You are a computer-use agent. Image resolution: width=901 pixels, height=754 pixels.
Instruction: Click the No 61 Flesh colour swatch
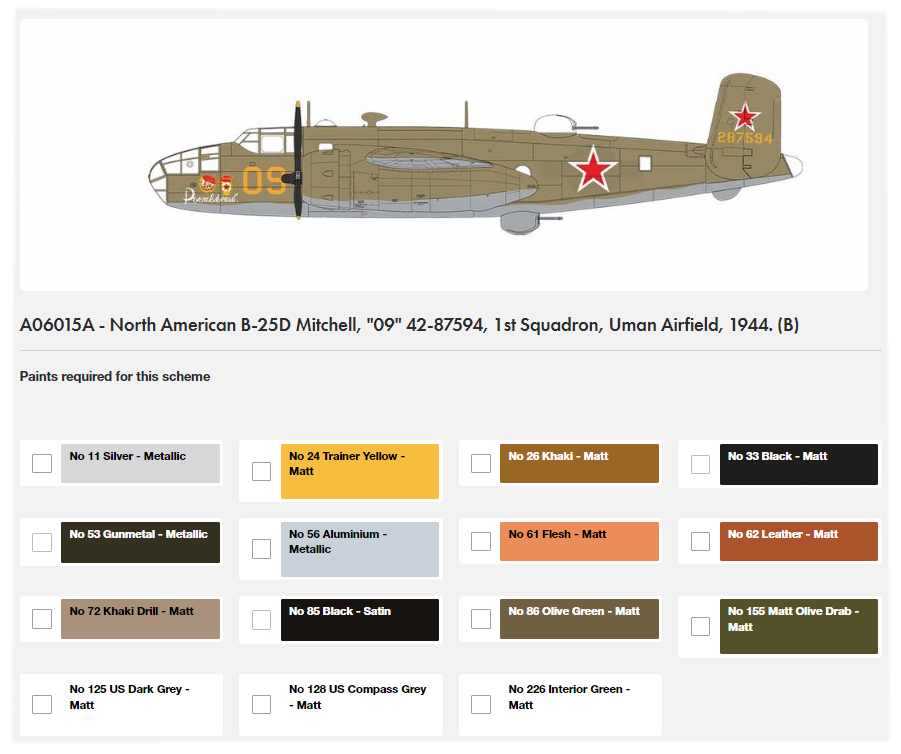coord(579,541)
